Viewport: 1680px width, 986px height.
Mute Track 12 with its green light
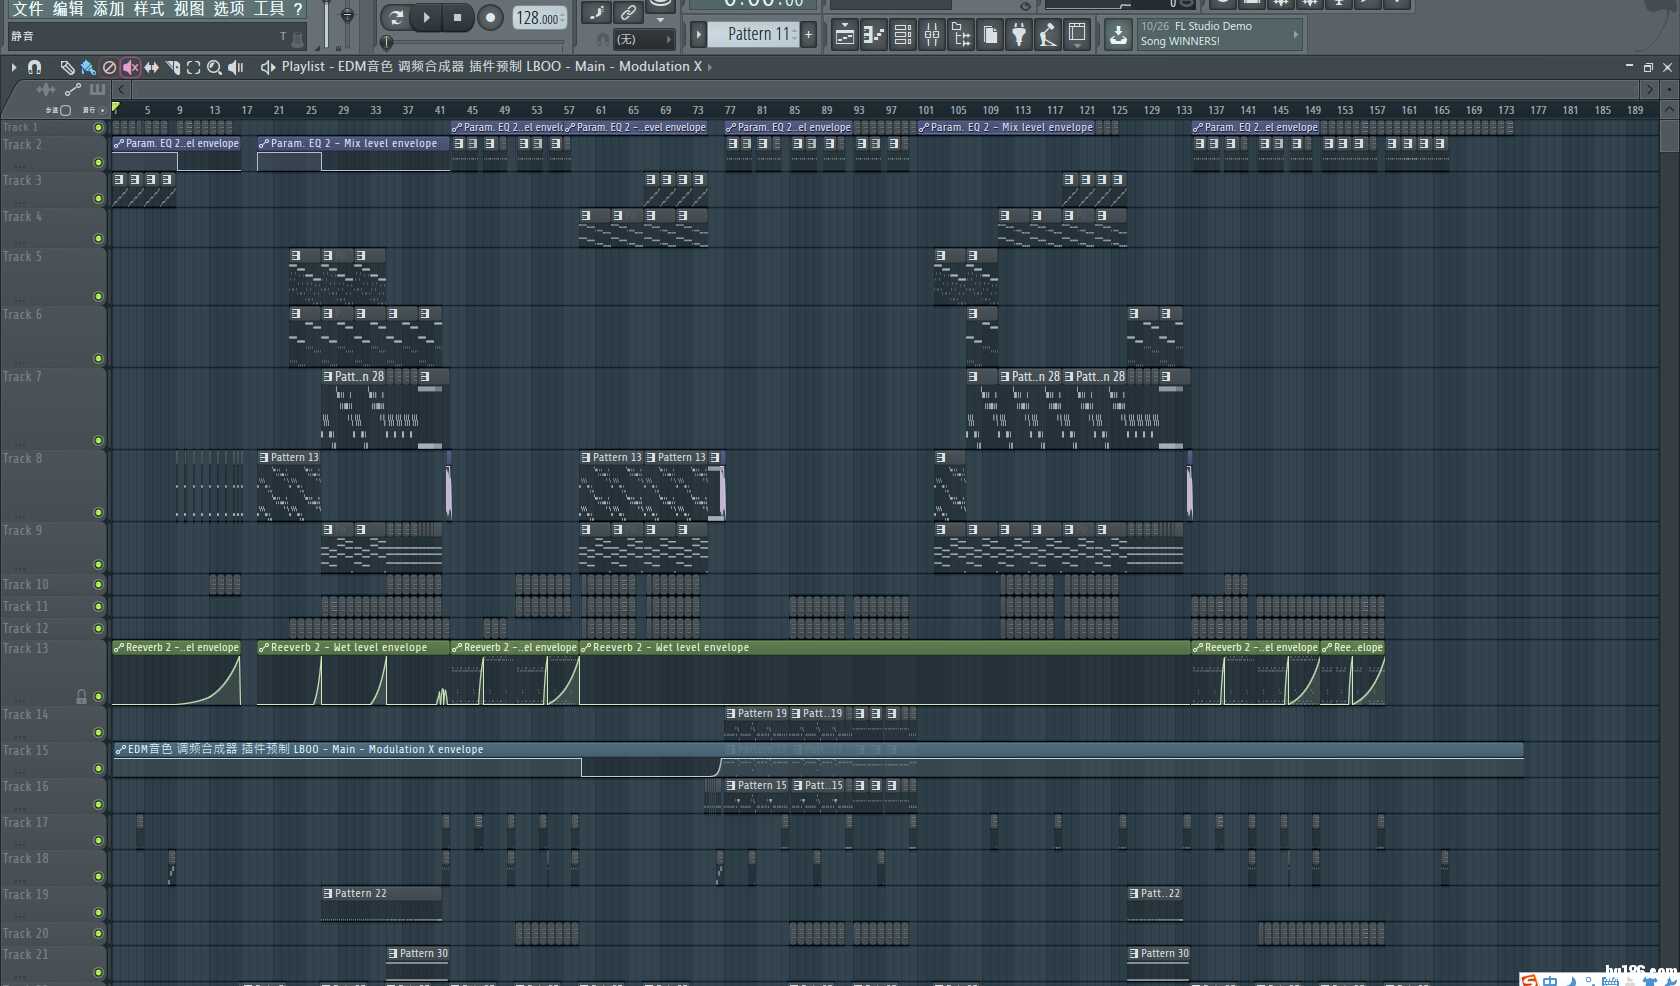(x=98, y=628)
